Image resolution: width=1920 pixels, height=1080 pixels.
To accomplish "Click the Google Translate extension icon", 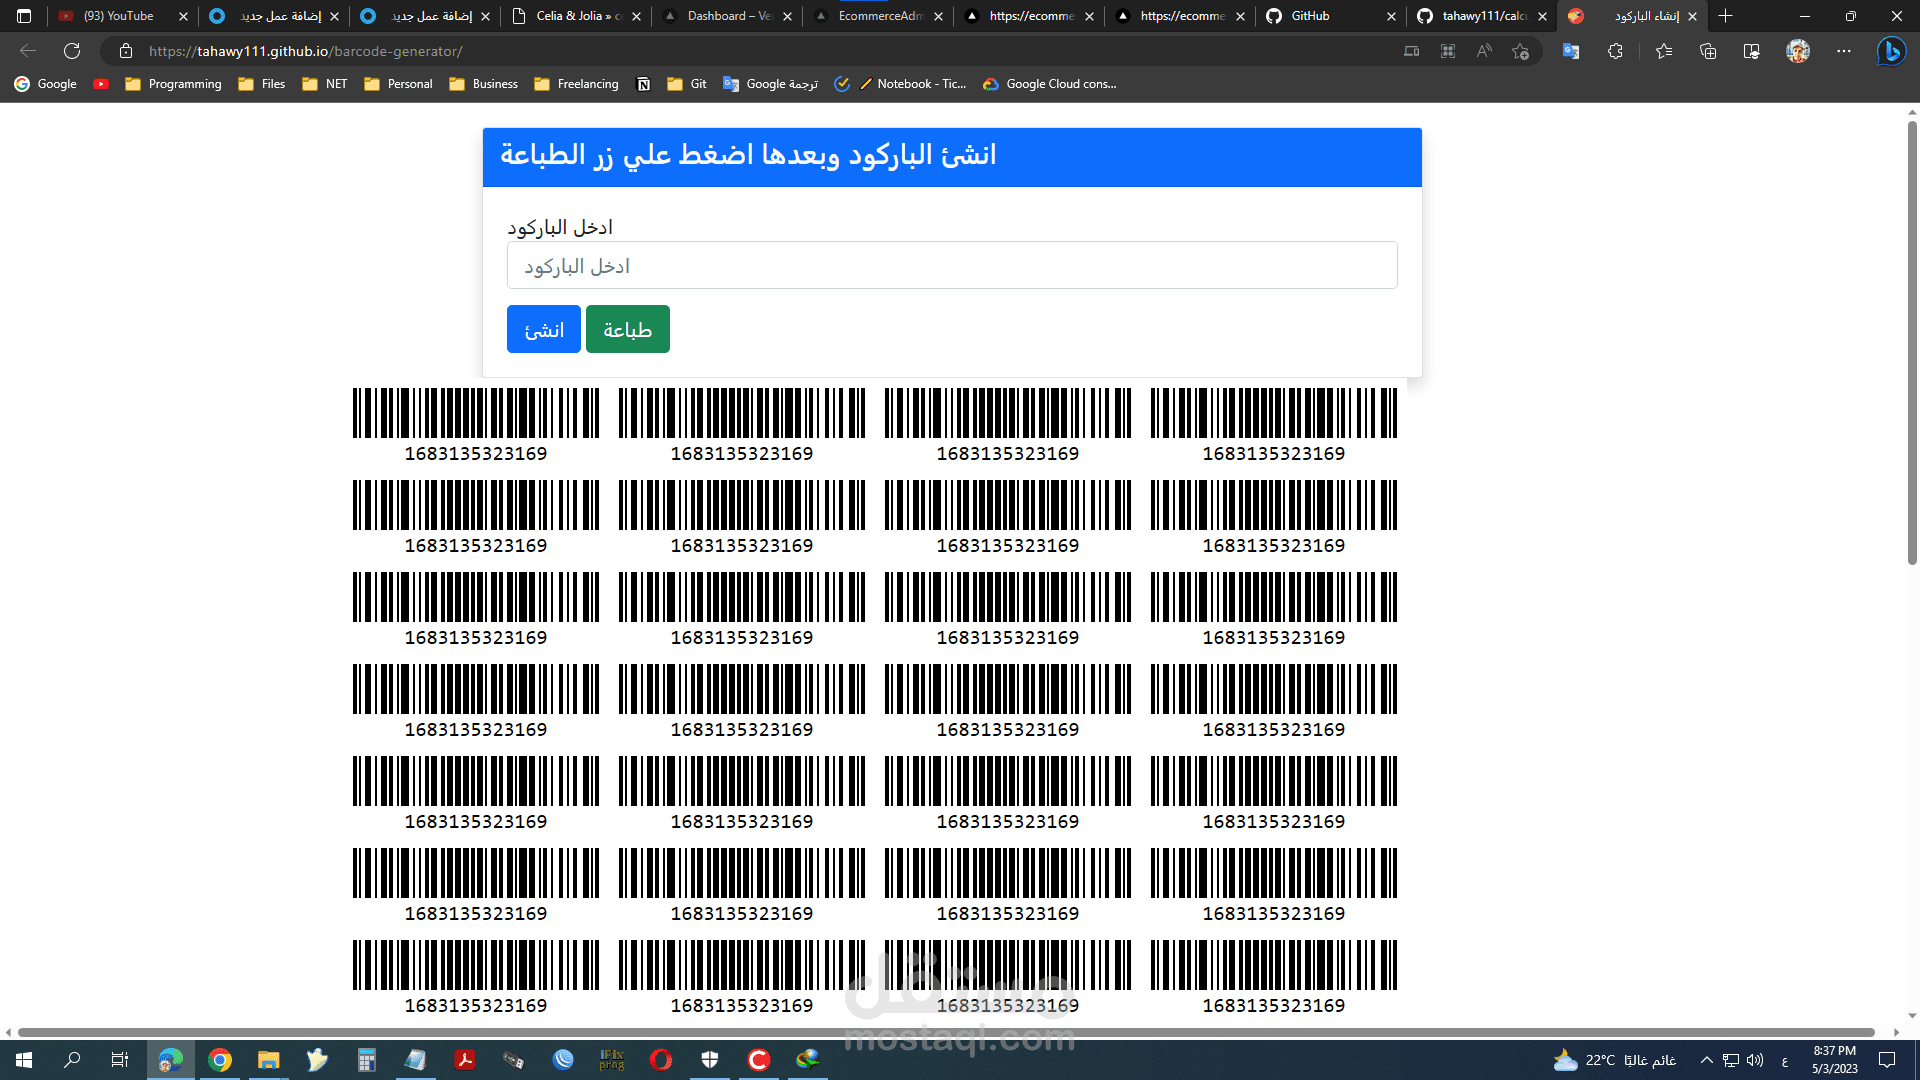I will (1571, 51).
